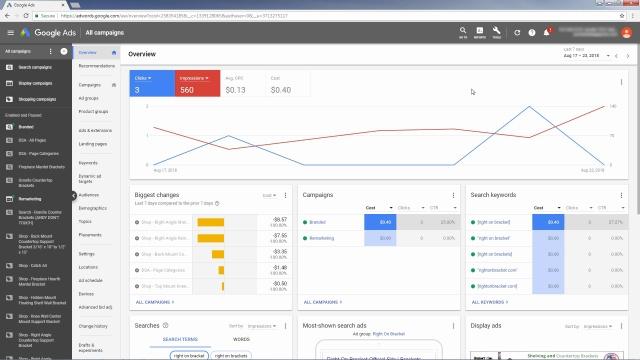Select Fireplace Mantel Brackets campaign
Viewport: 640px width, 360px height.
[41, 167]
